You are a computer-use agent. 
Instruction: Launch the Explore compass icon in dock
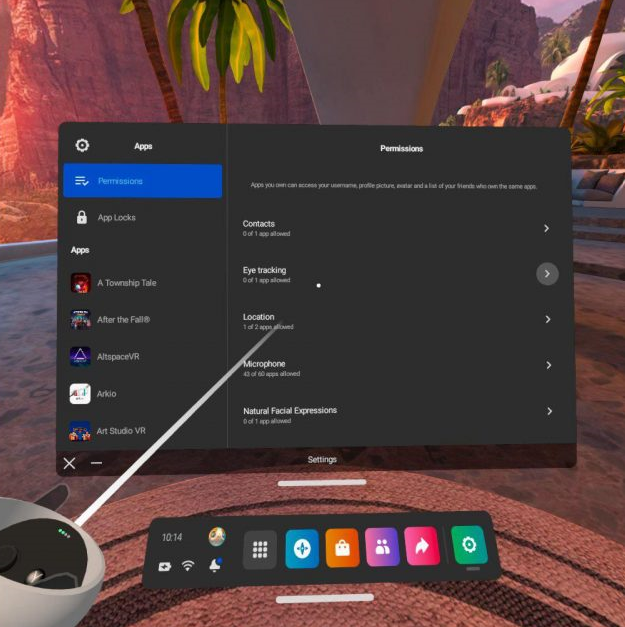[302, 549]
